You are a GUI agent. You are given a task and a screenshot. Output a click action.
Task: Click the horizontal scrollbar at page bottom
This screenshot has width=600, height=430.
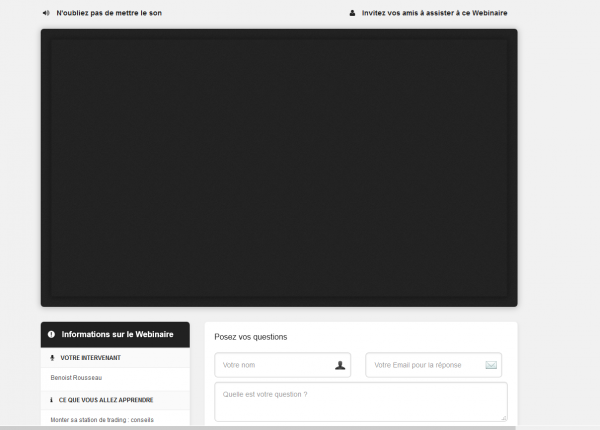(259, 428)
